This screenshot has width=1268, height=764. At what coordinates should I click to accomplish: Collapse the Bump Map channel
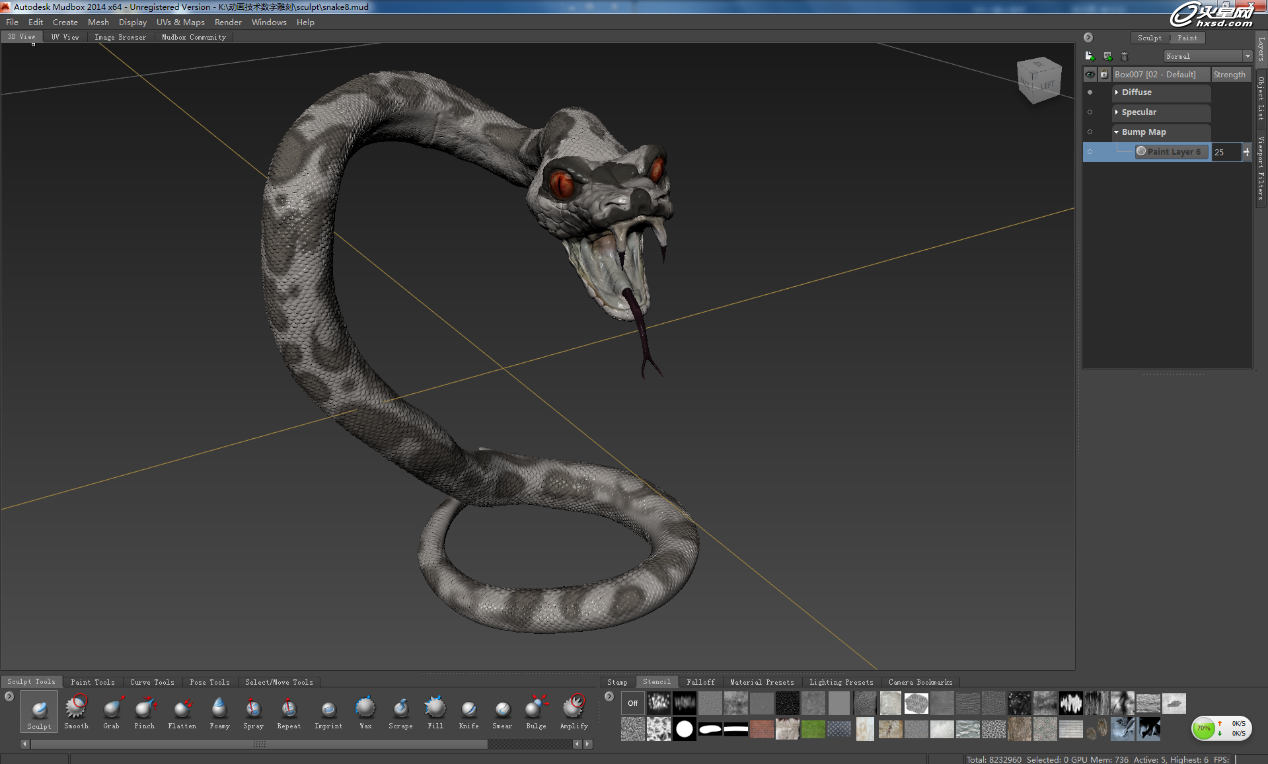(1116, 132)
